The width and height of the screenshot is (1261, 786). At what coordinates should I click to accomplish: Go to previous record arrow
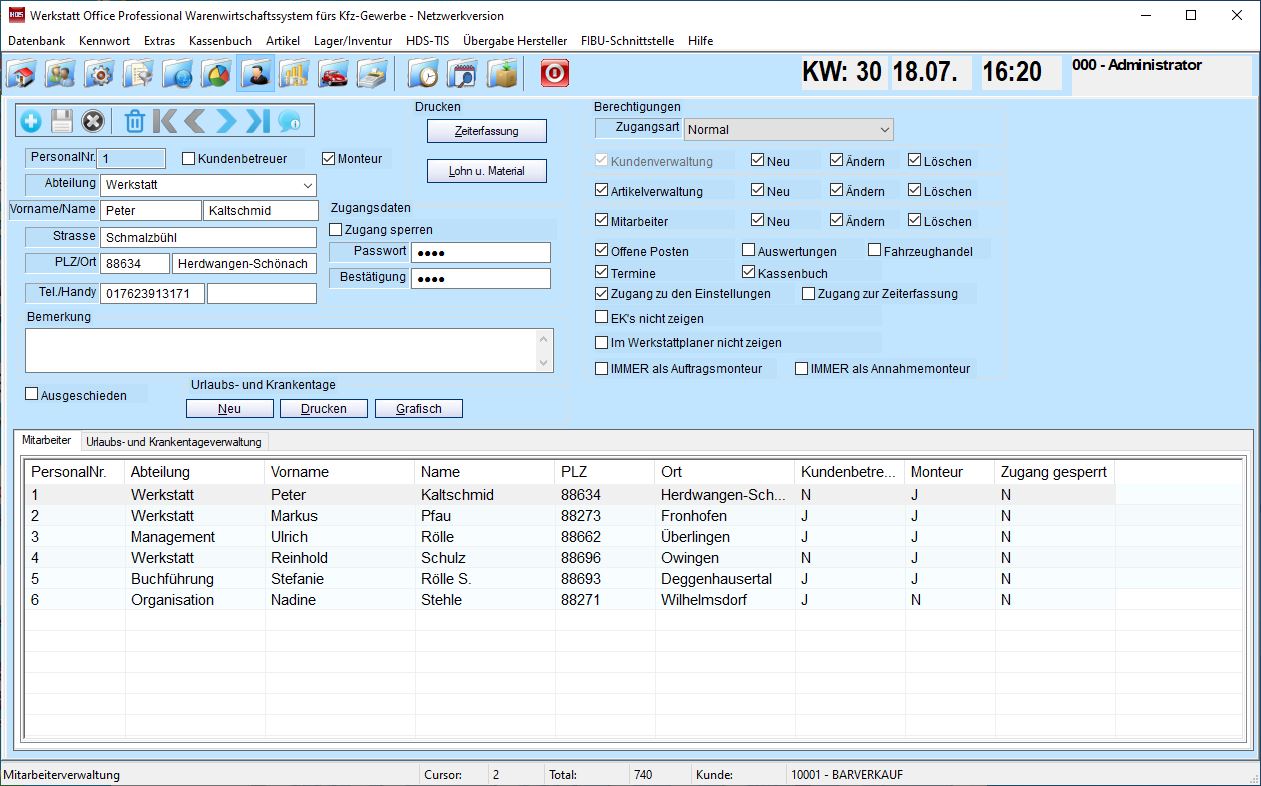195,121
